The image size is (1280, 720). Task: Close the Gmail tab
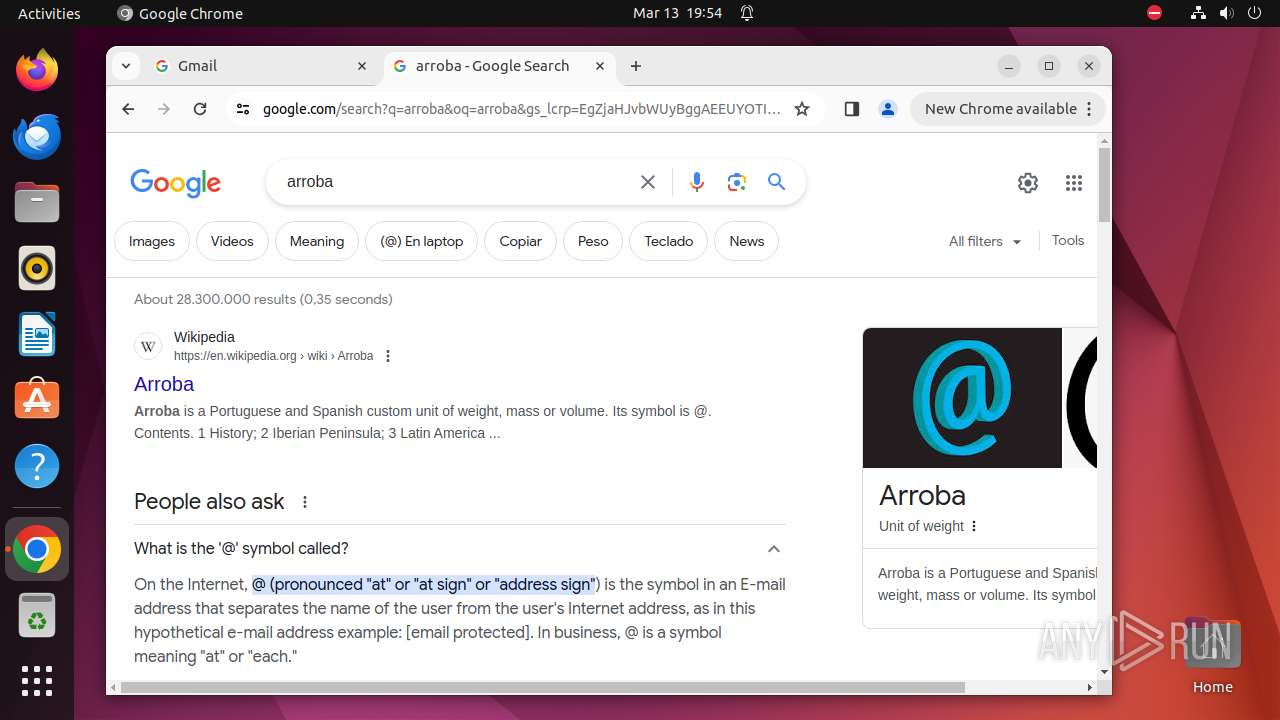point(362,66)
